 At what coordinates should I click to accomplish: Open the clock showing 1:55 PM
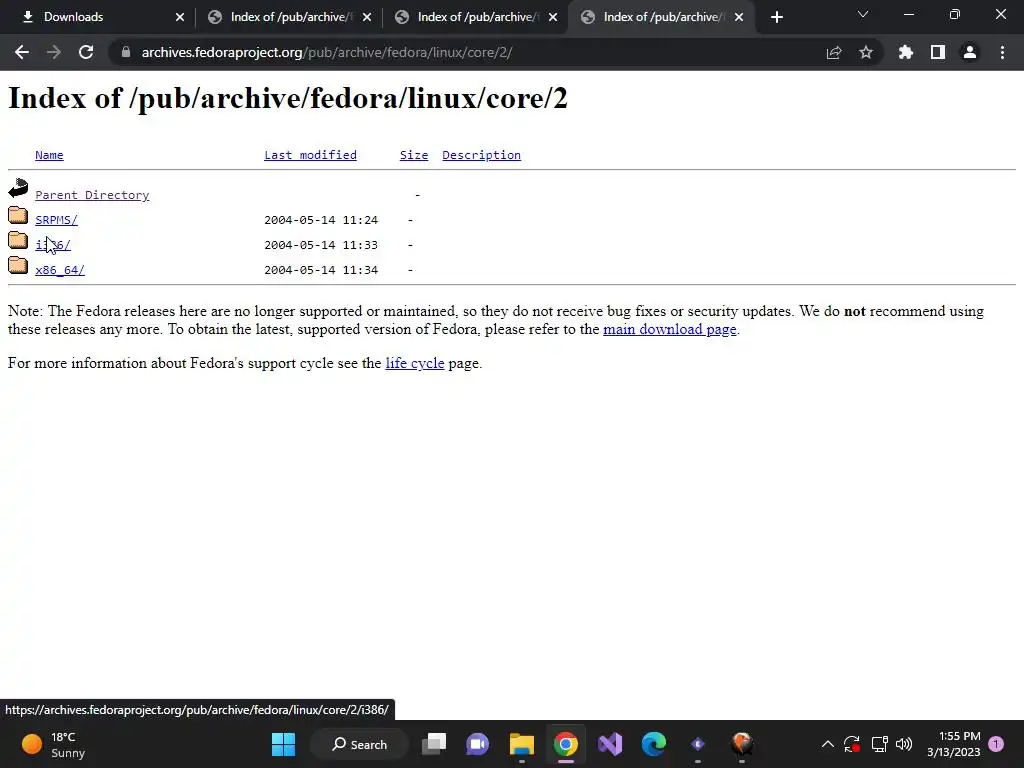(953, 744)
